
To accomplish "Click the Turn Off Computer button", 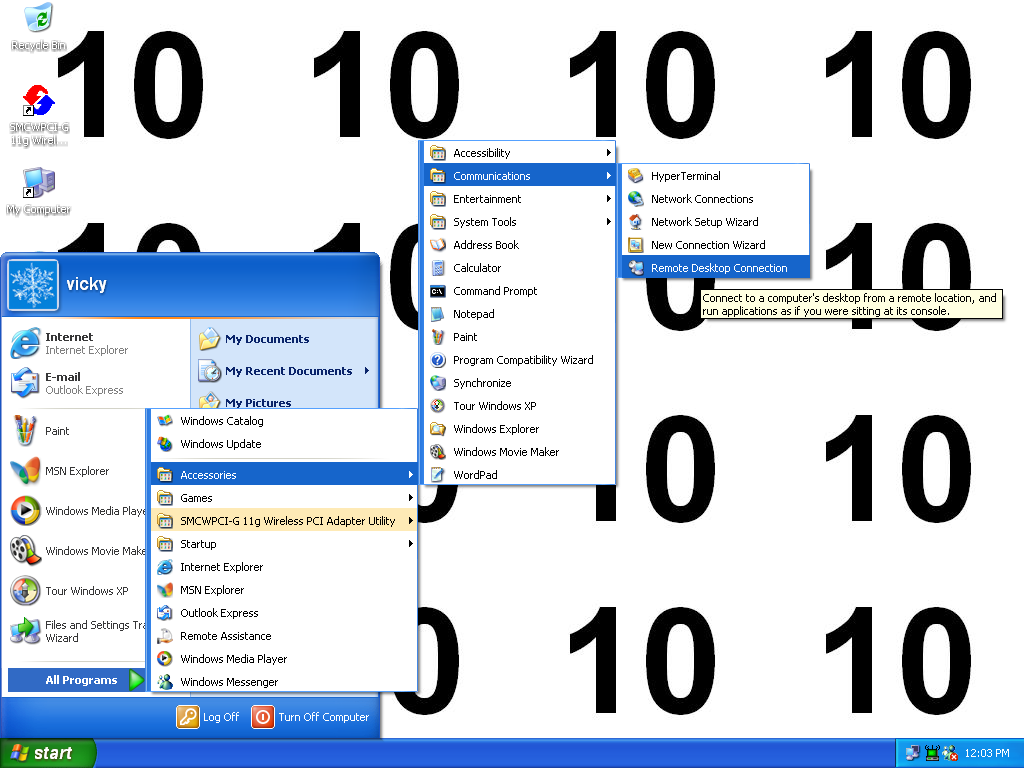I will 310,717.
